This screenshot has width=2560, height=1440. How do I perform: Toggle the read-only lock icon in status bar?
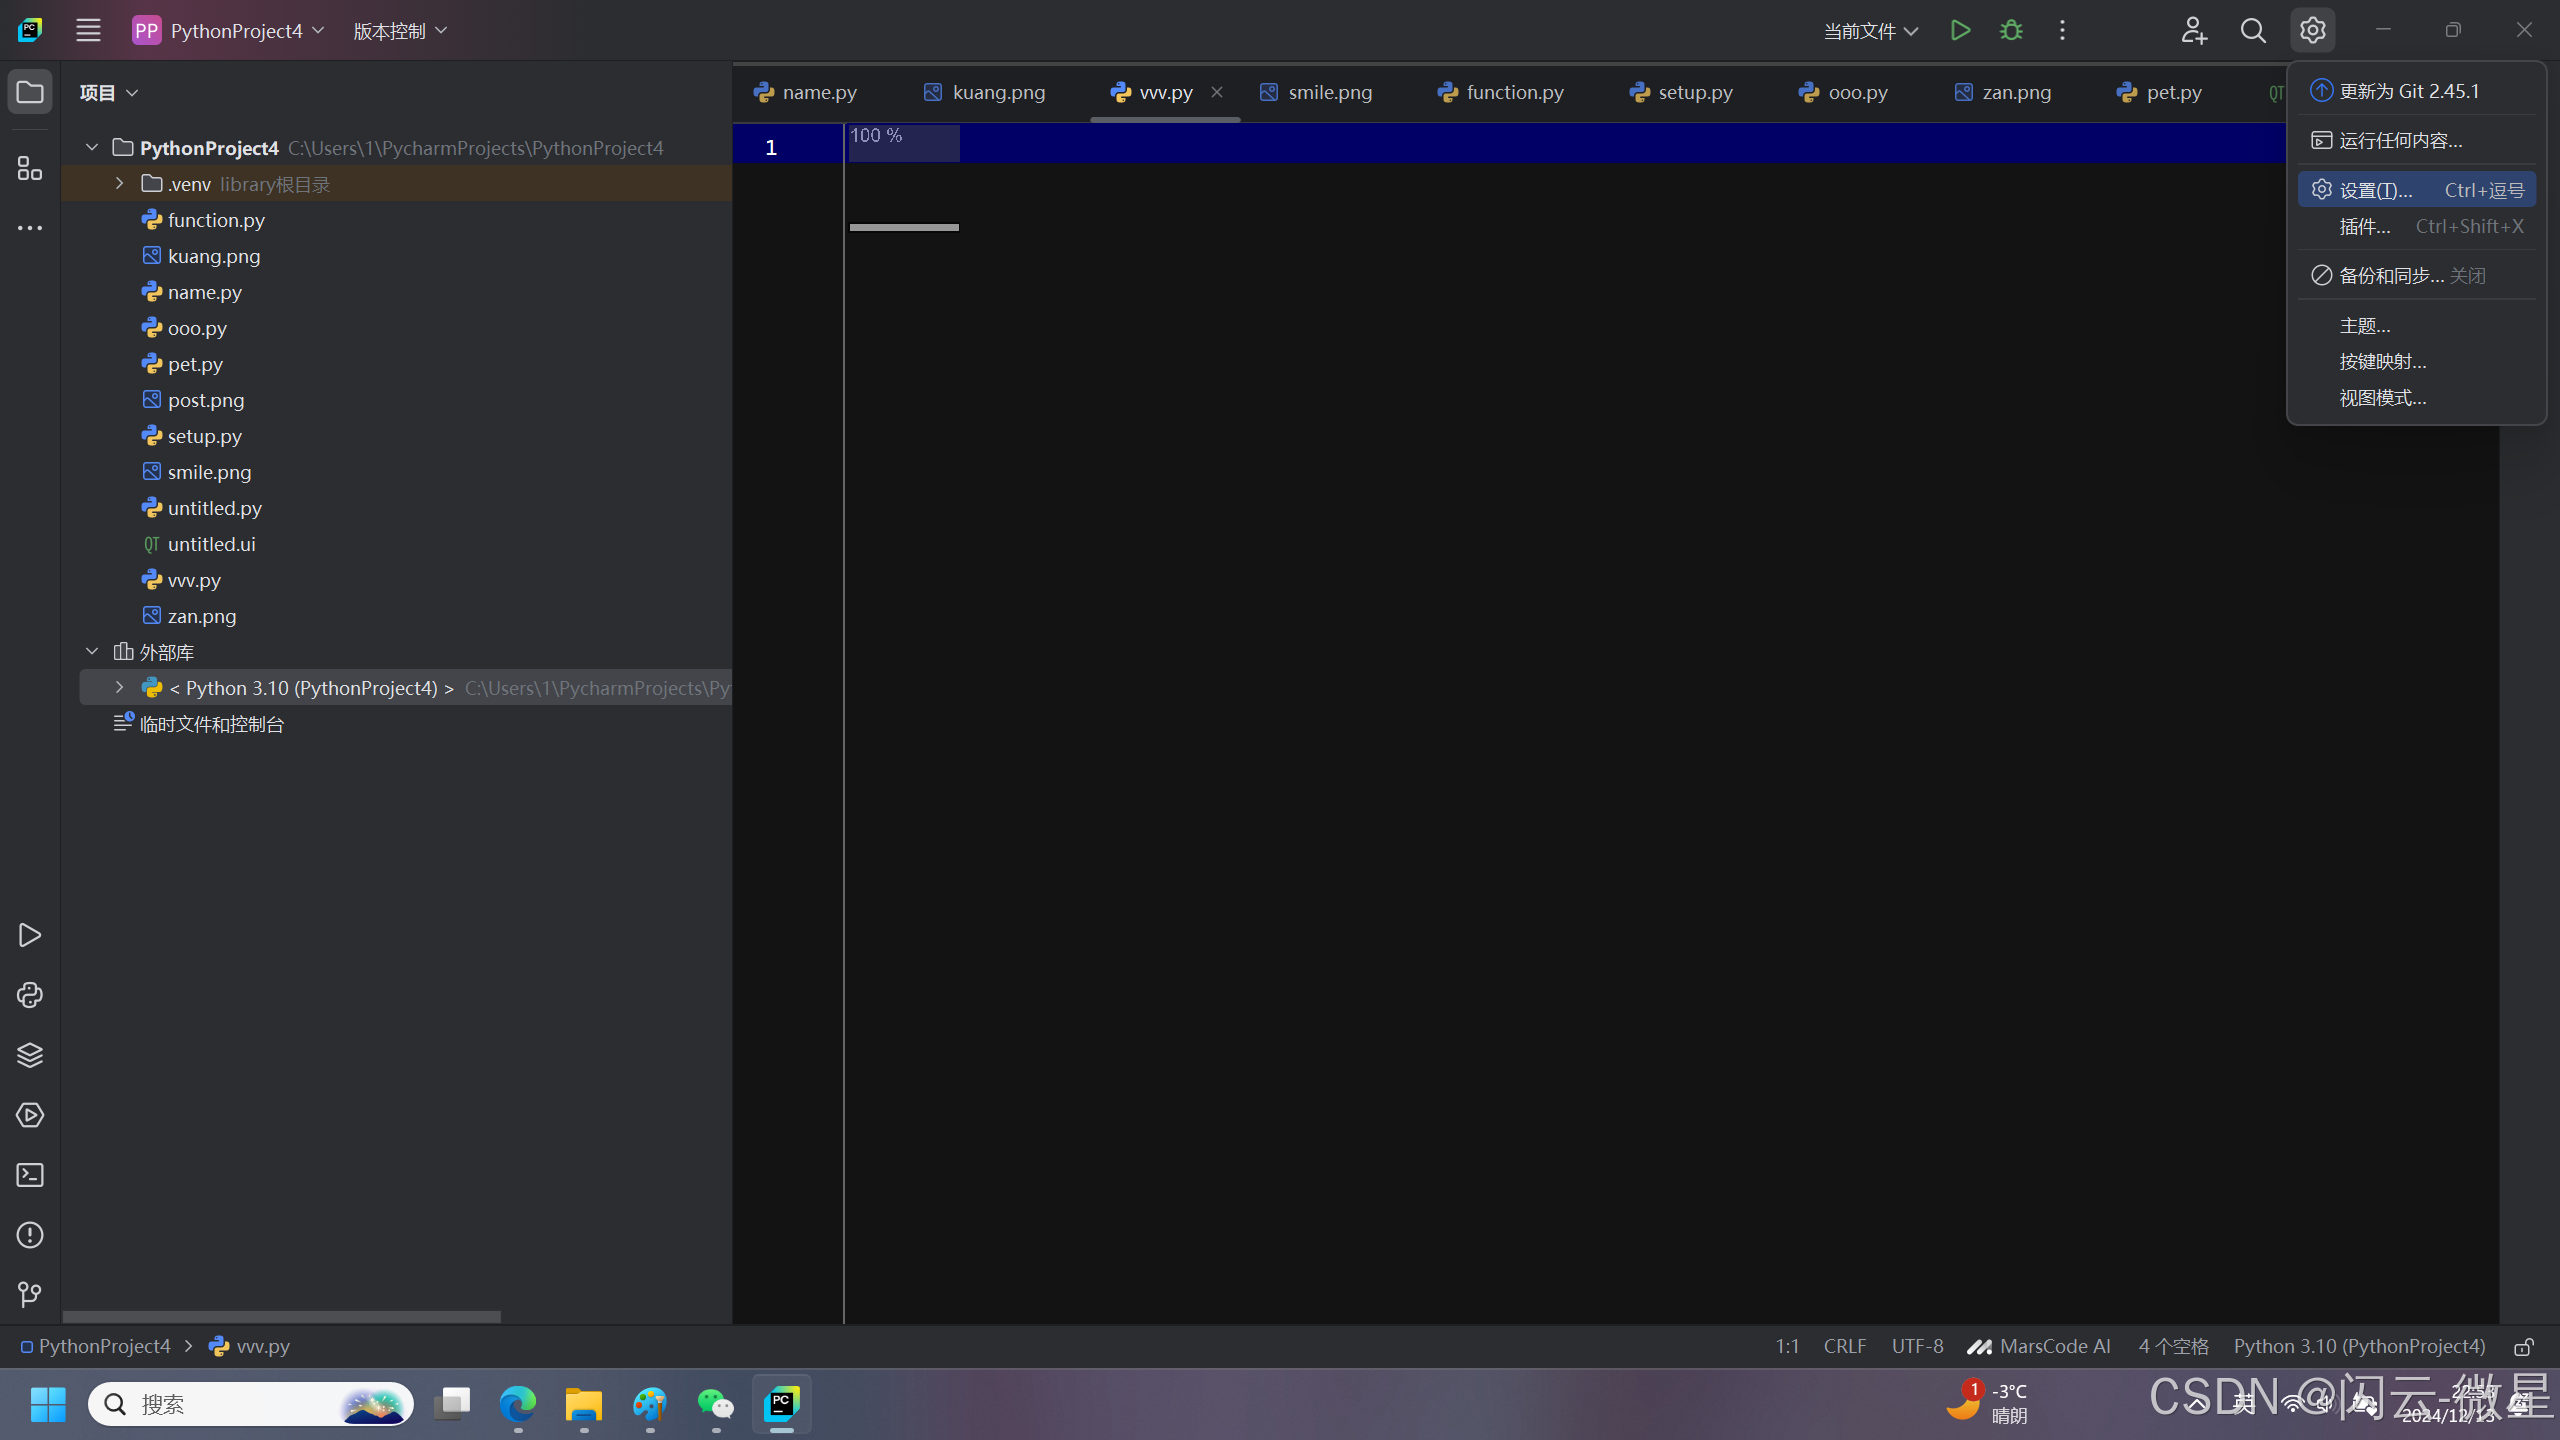point(2524,1347)
